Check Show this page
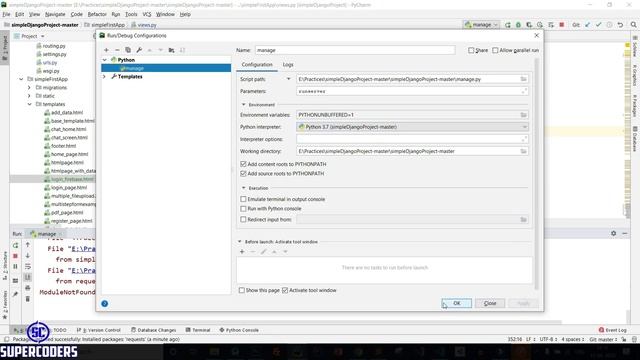This screenshot has height=360, width=640. pyautogui.click(x=242, y=290)
